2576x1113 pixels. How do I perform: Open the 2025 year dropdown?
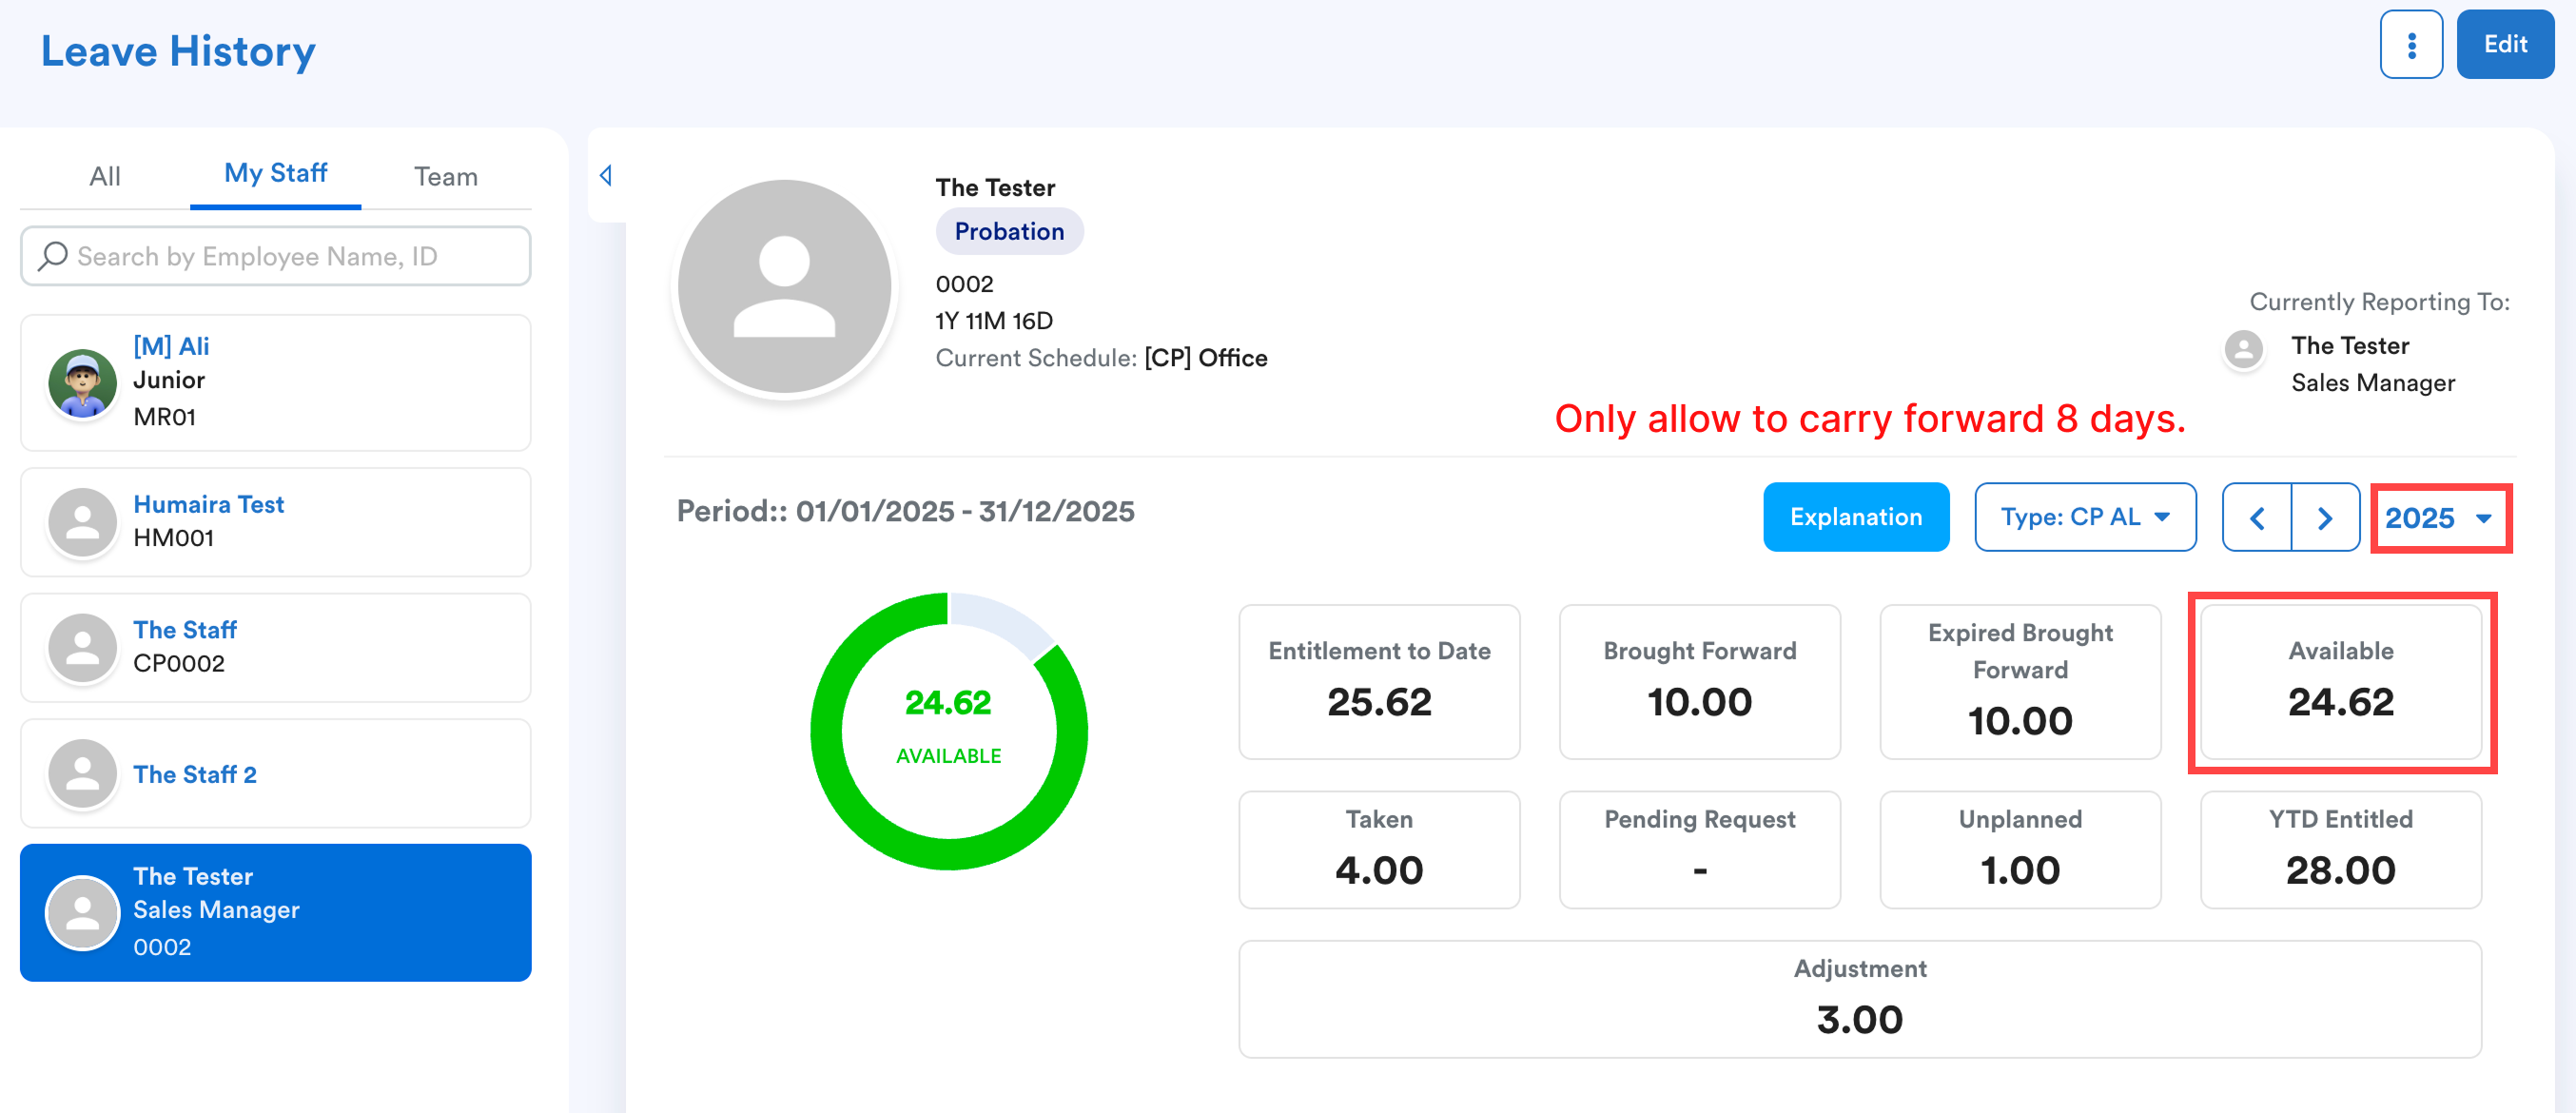[x=2438, y=518]
